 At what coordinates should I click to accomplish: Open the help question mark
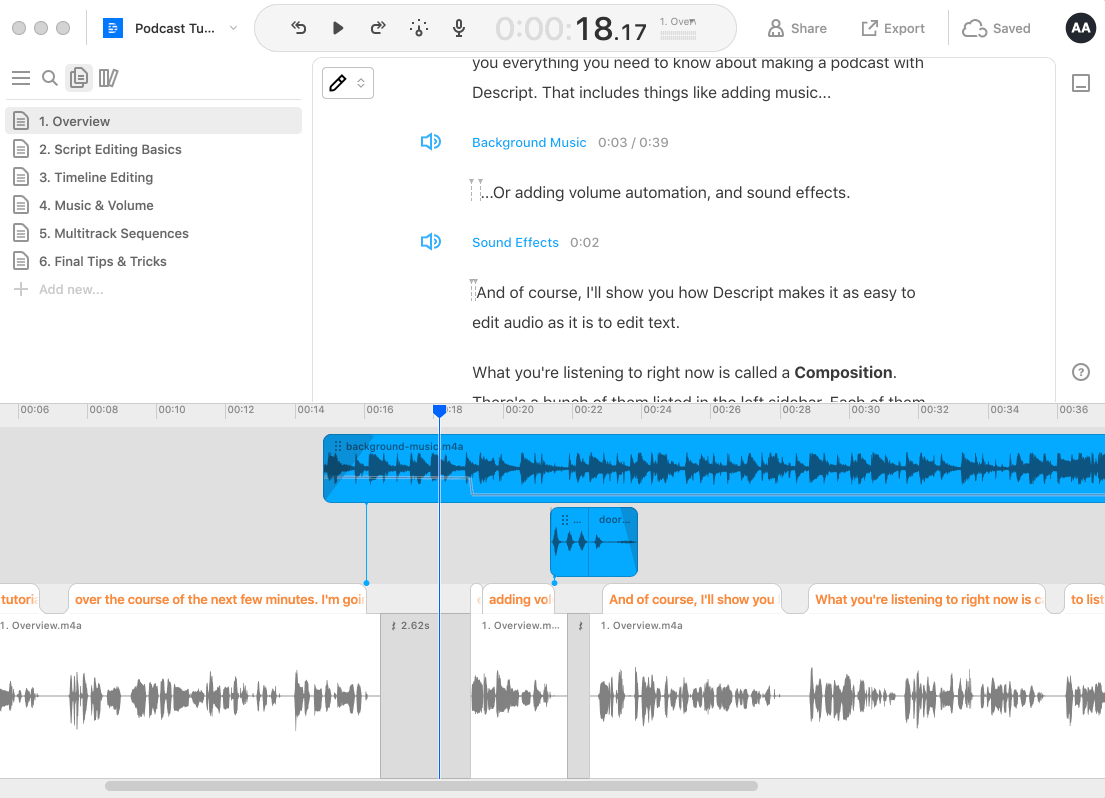(1080, 372)
